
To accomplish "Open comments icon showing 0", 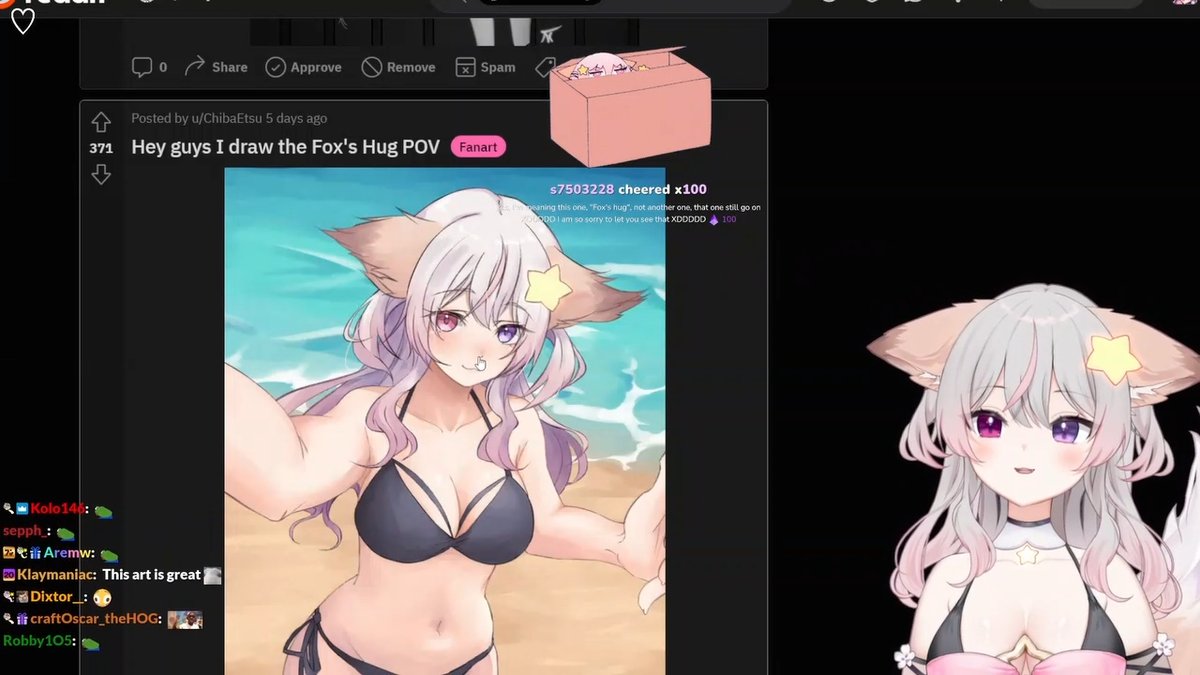I will coord(149,67).
